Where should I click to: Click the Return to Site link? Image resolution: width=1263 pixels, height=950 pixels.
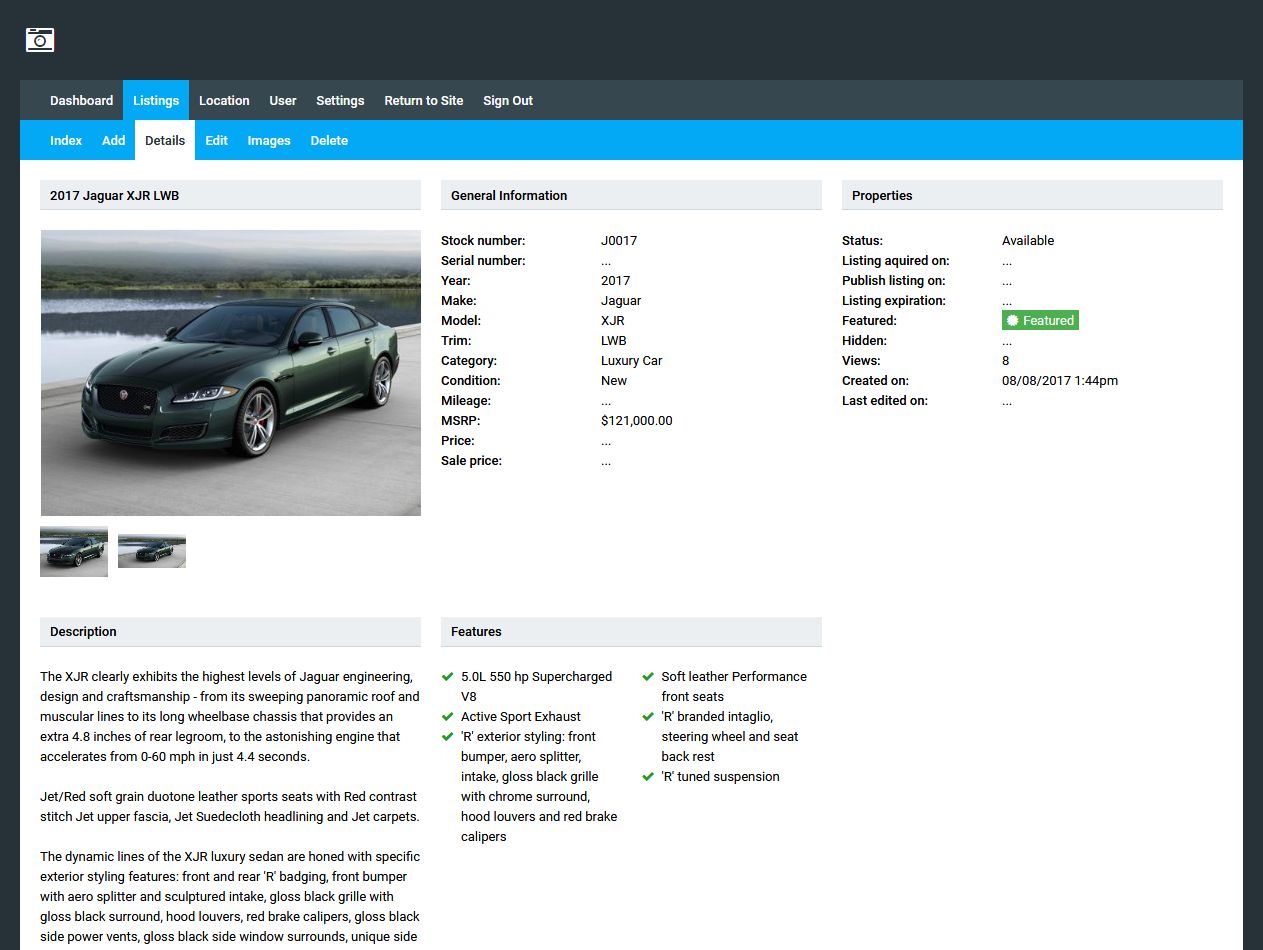424,101
